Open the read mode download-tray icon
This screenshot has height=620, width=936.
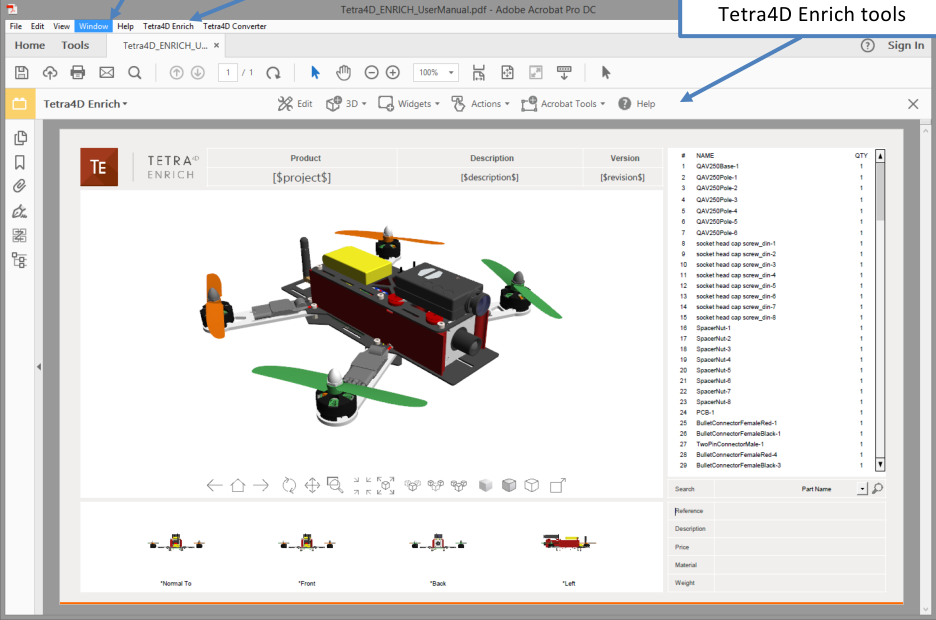564,73
